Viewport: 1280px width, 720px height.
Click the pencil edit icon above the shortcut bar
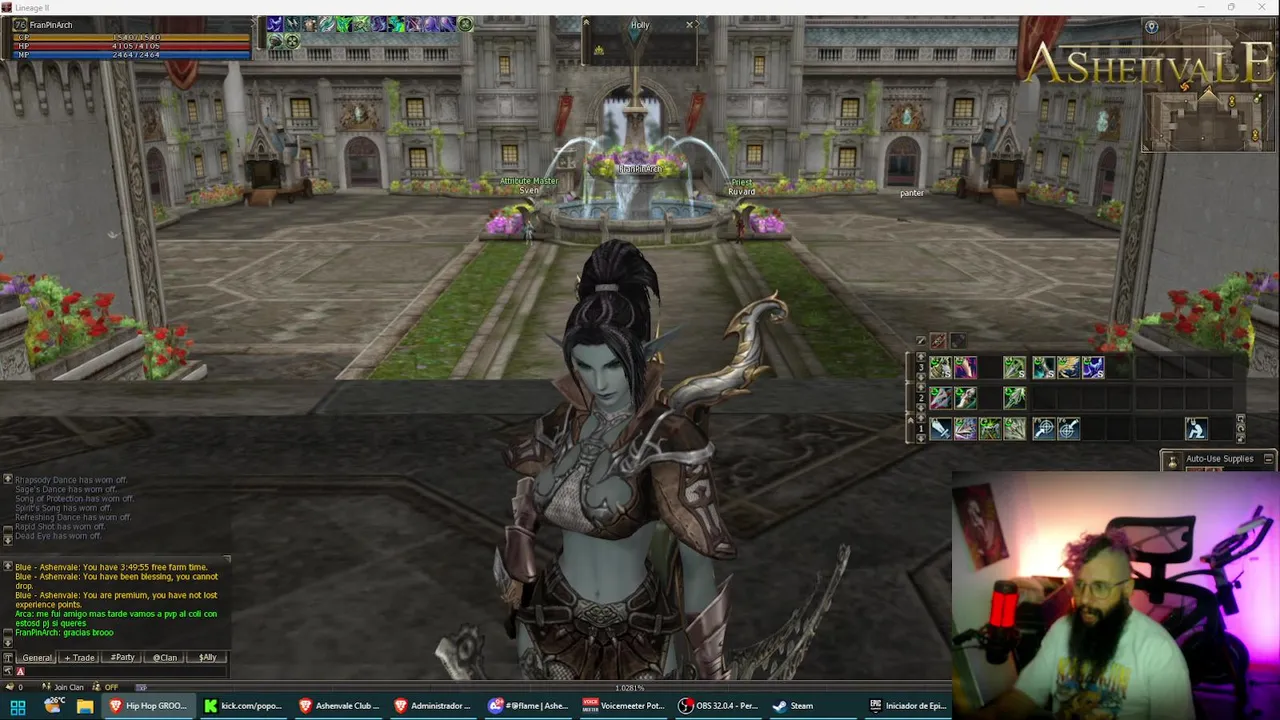pos(921,341)
